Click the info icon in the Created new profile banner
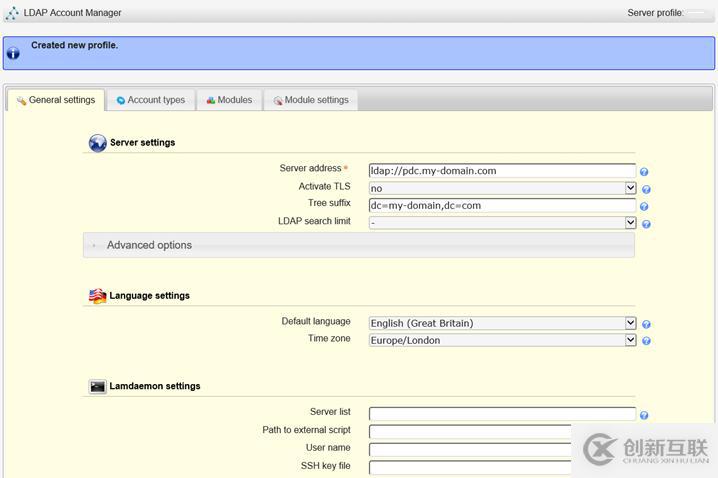 tap(13, 54)
